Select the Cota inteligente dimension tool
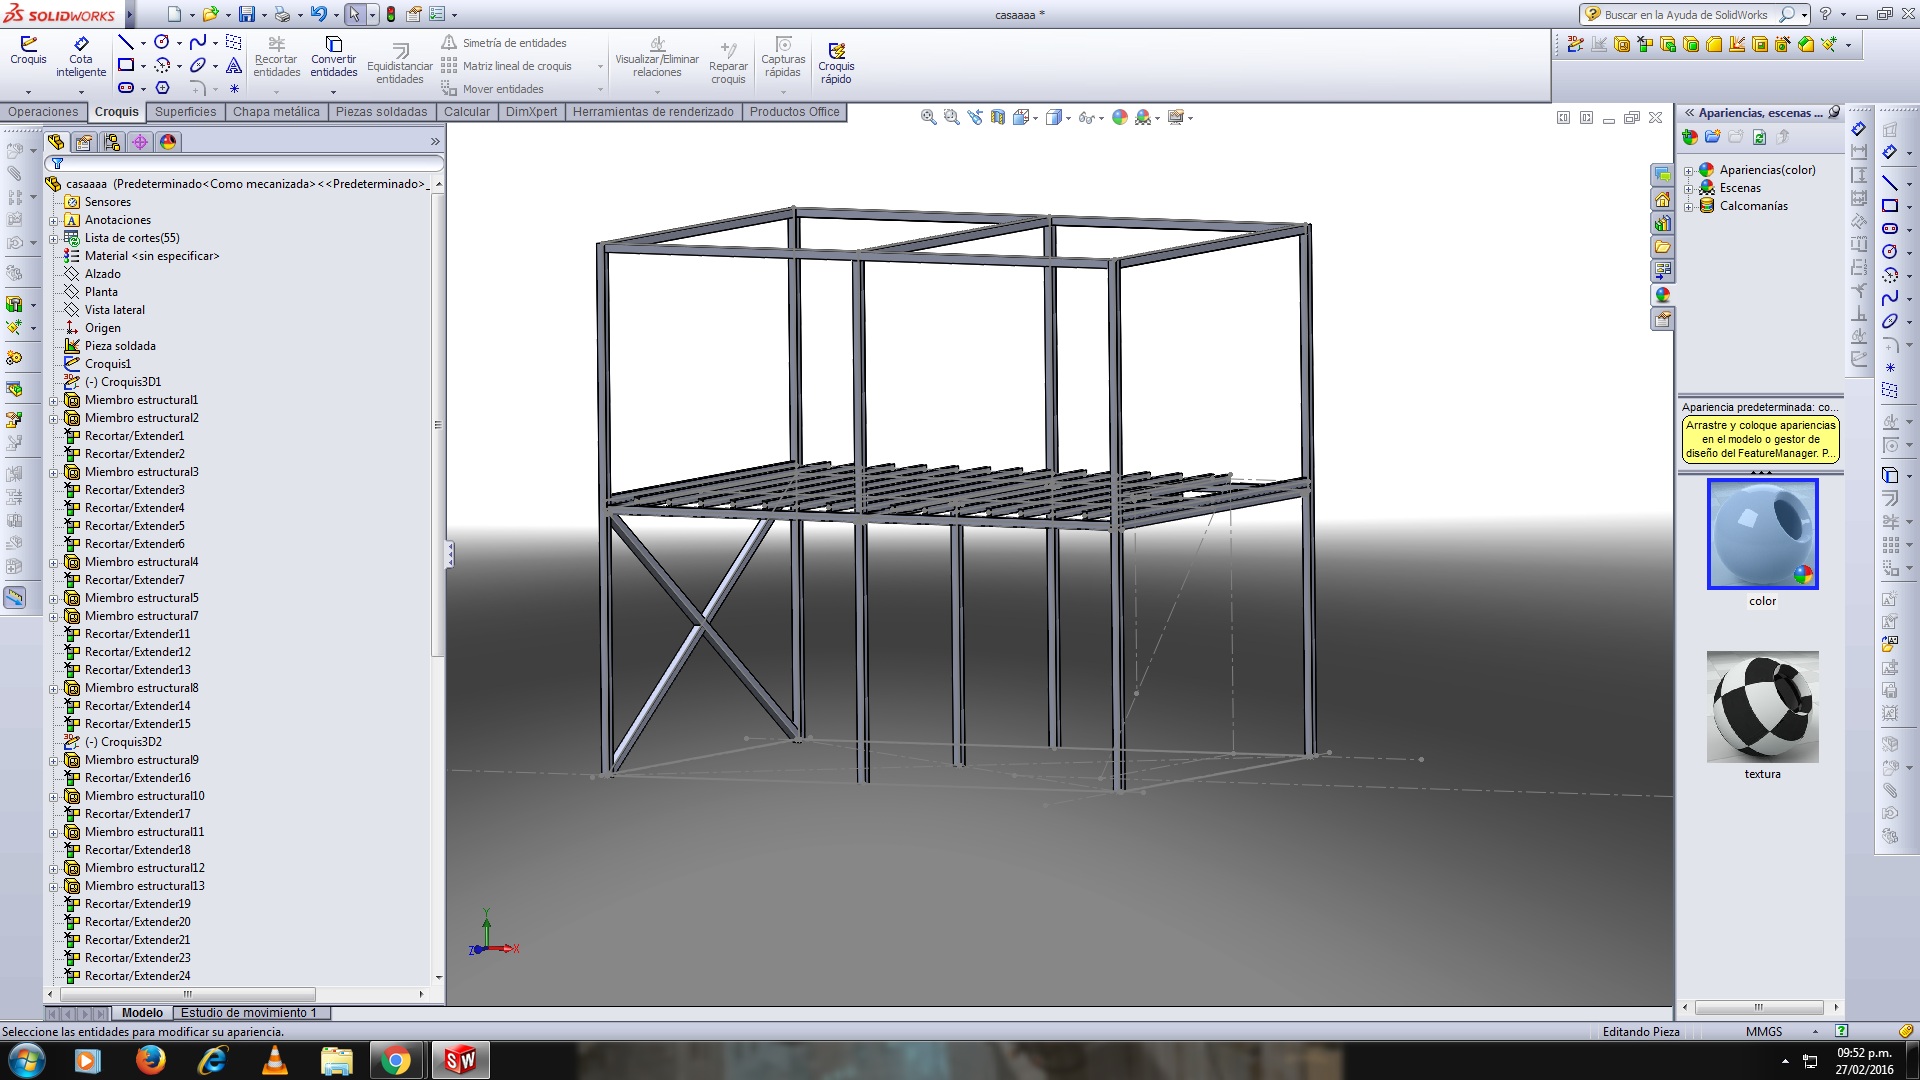This screenshot has width=1920, height=1080. point(81,45)
